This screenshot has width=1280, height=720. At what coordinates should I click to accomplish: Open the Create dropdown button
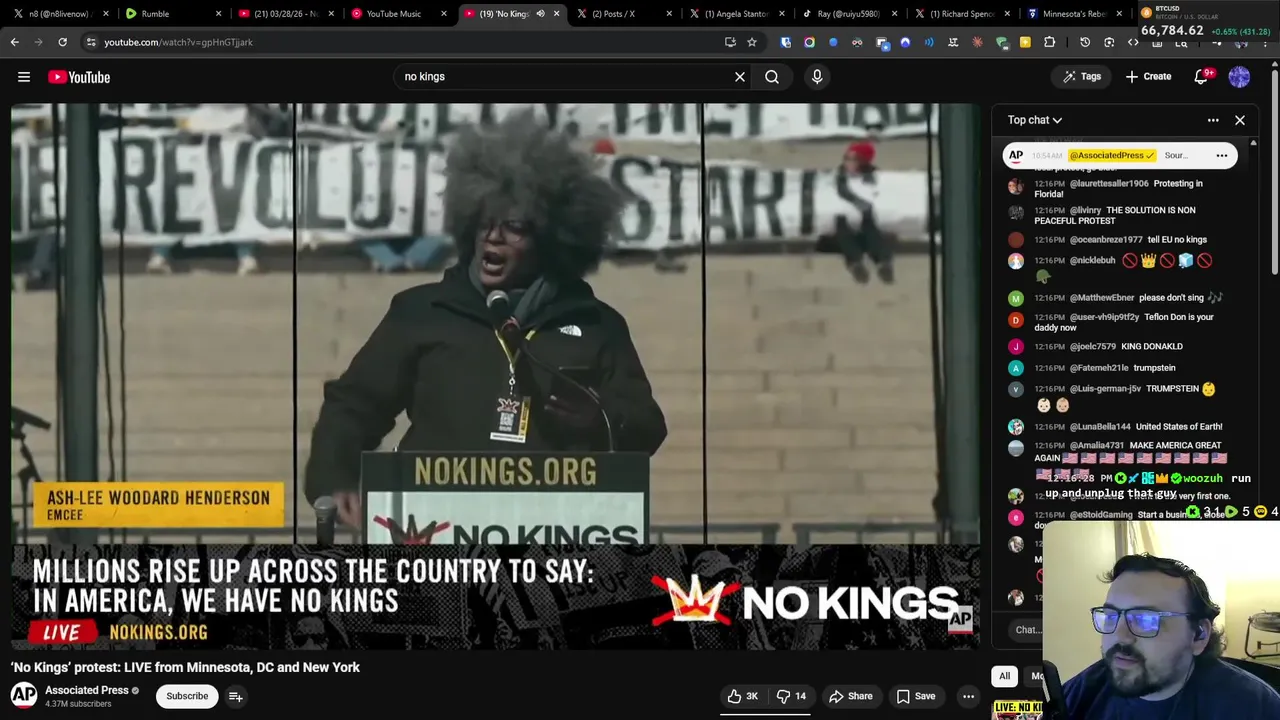click(x=1148, y=77)
